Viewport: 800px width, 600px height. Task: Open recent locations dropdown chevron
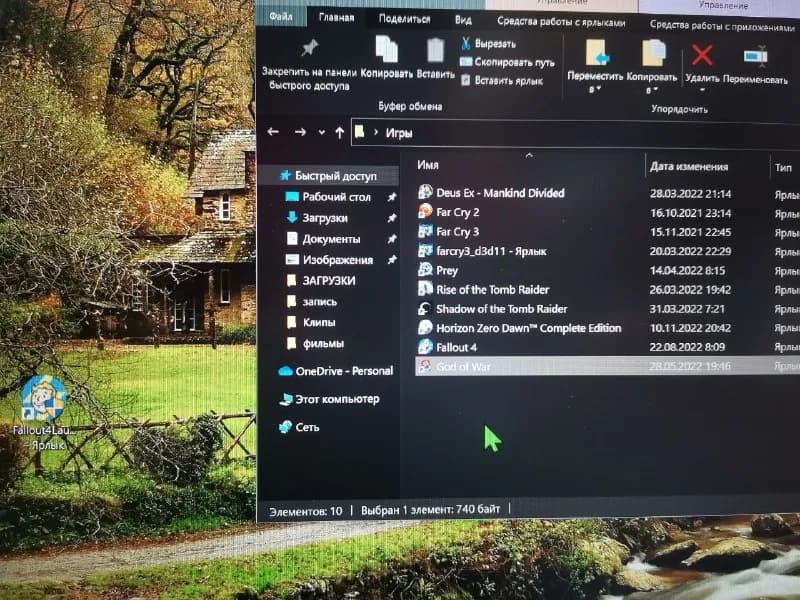coord(322,133)
